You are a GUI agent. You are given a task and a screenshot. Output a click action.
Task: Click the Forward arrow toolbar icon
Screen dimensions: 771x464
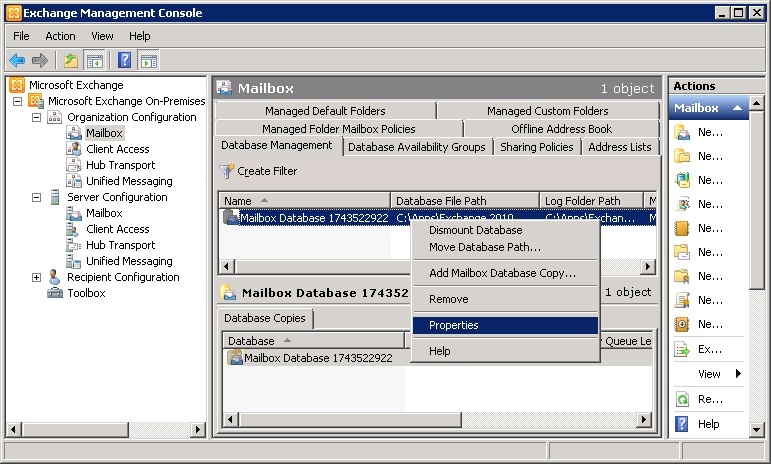(40, 60)
